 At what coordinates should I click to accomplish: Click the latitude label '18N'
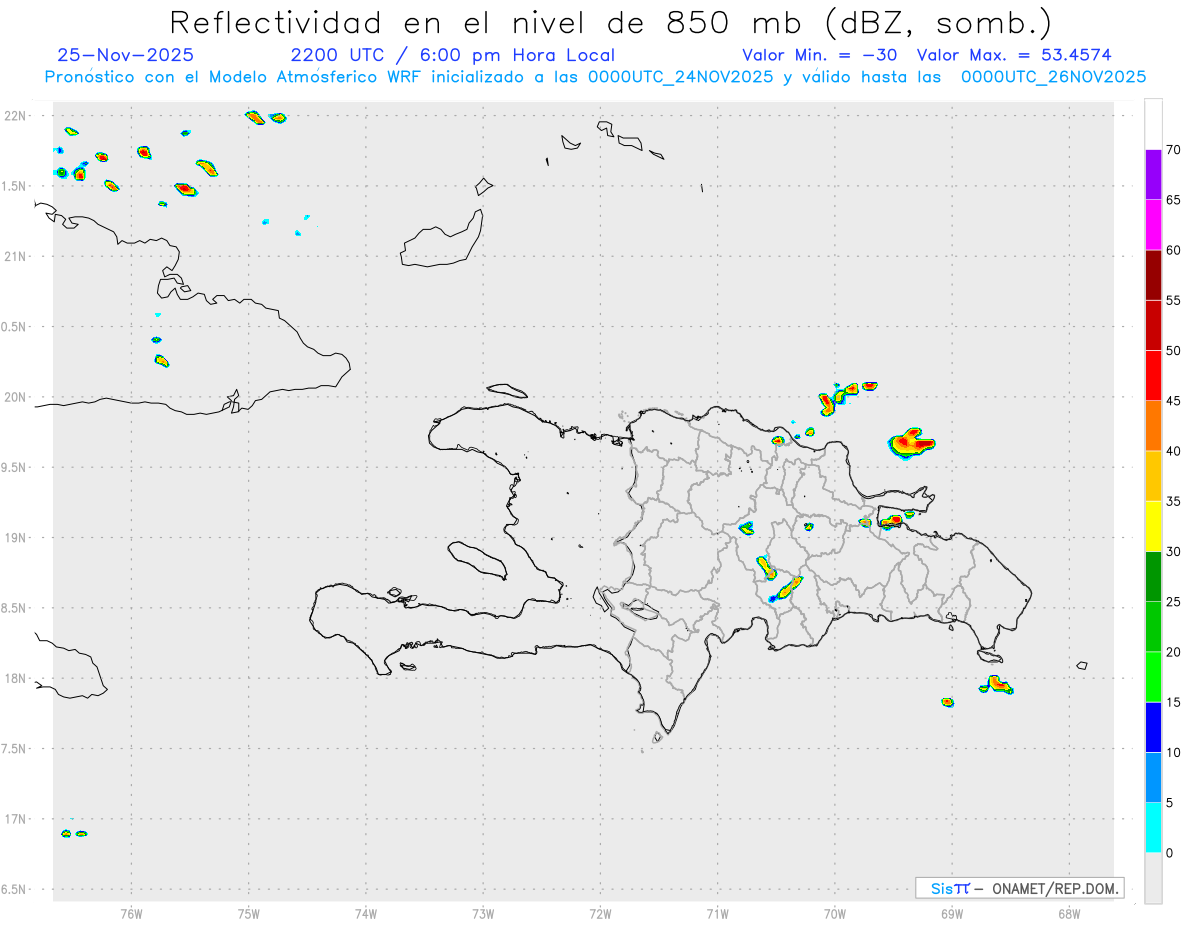click(x=16, y=679)
